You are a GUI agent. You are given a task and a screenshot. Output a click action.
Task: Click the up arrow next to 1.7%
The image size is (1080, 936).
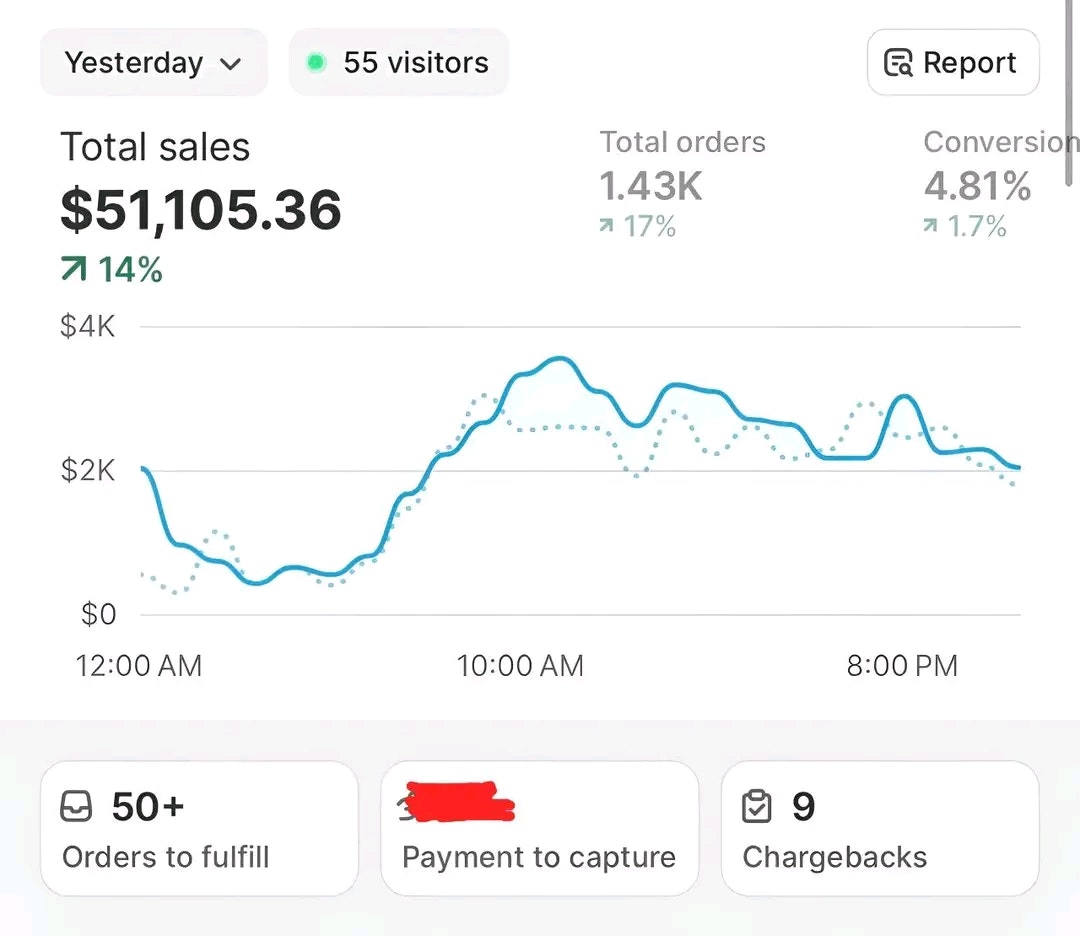pos(930,227)
